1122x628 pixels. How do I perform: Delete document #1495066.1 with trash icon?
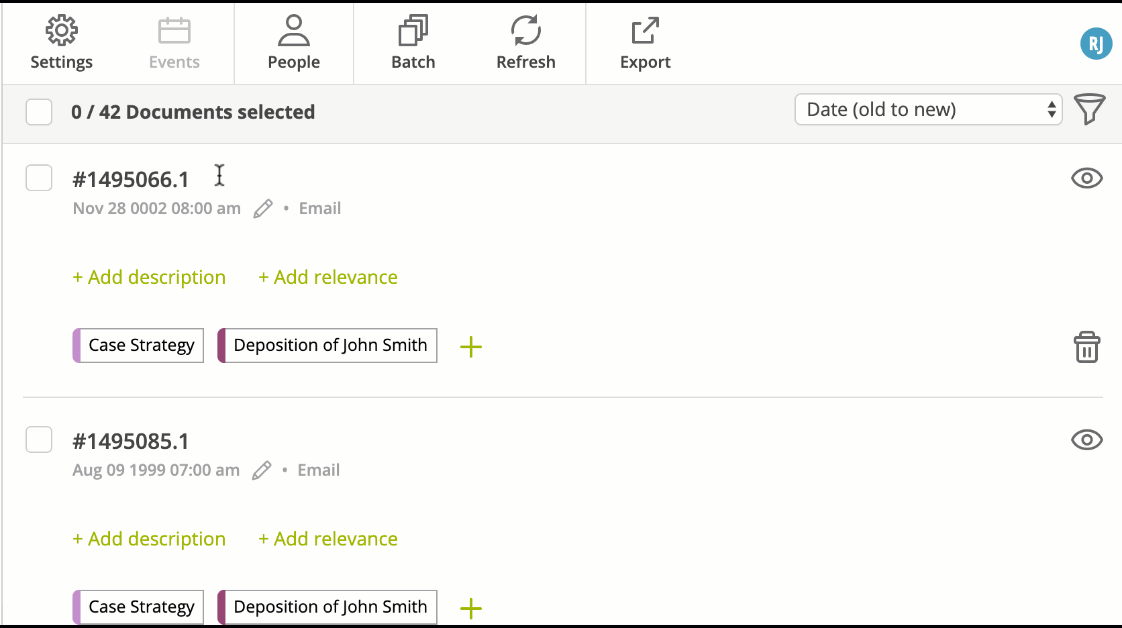point(1086,347)
